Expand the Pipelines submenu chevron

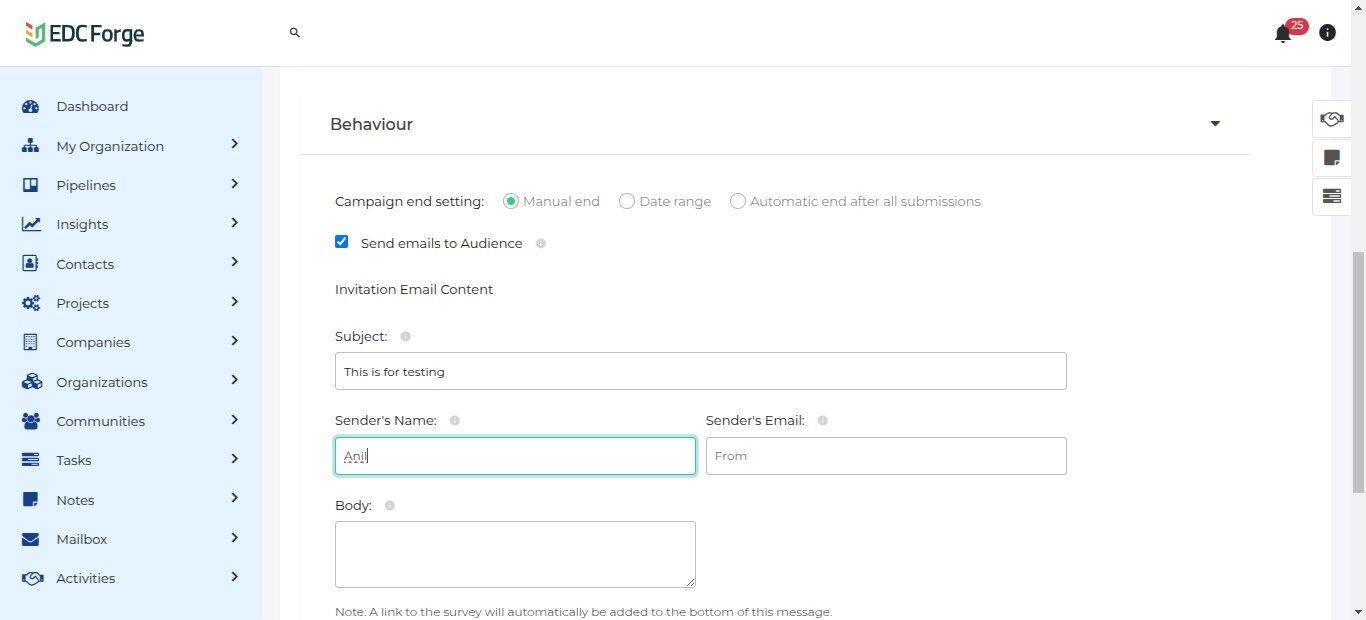tap(234, 184)
